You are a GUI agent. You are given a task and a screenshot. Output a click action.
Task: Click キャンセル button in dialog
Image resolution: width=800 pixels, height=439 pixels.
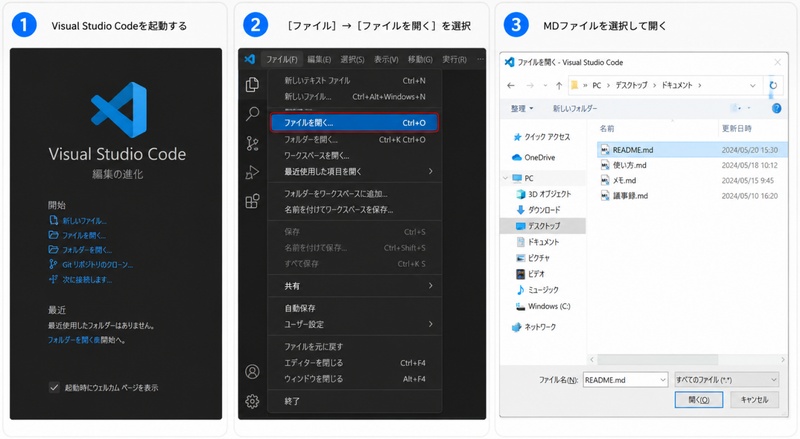tap(754, 400)
